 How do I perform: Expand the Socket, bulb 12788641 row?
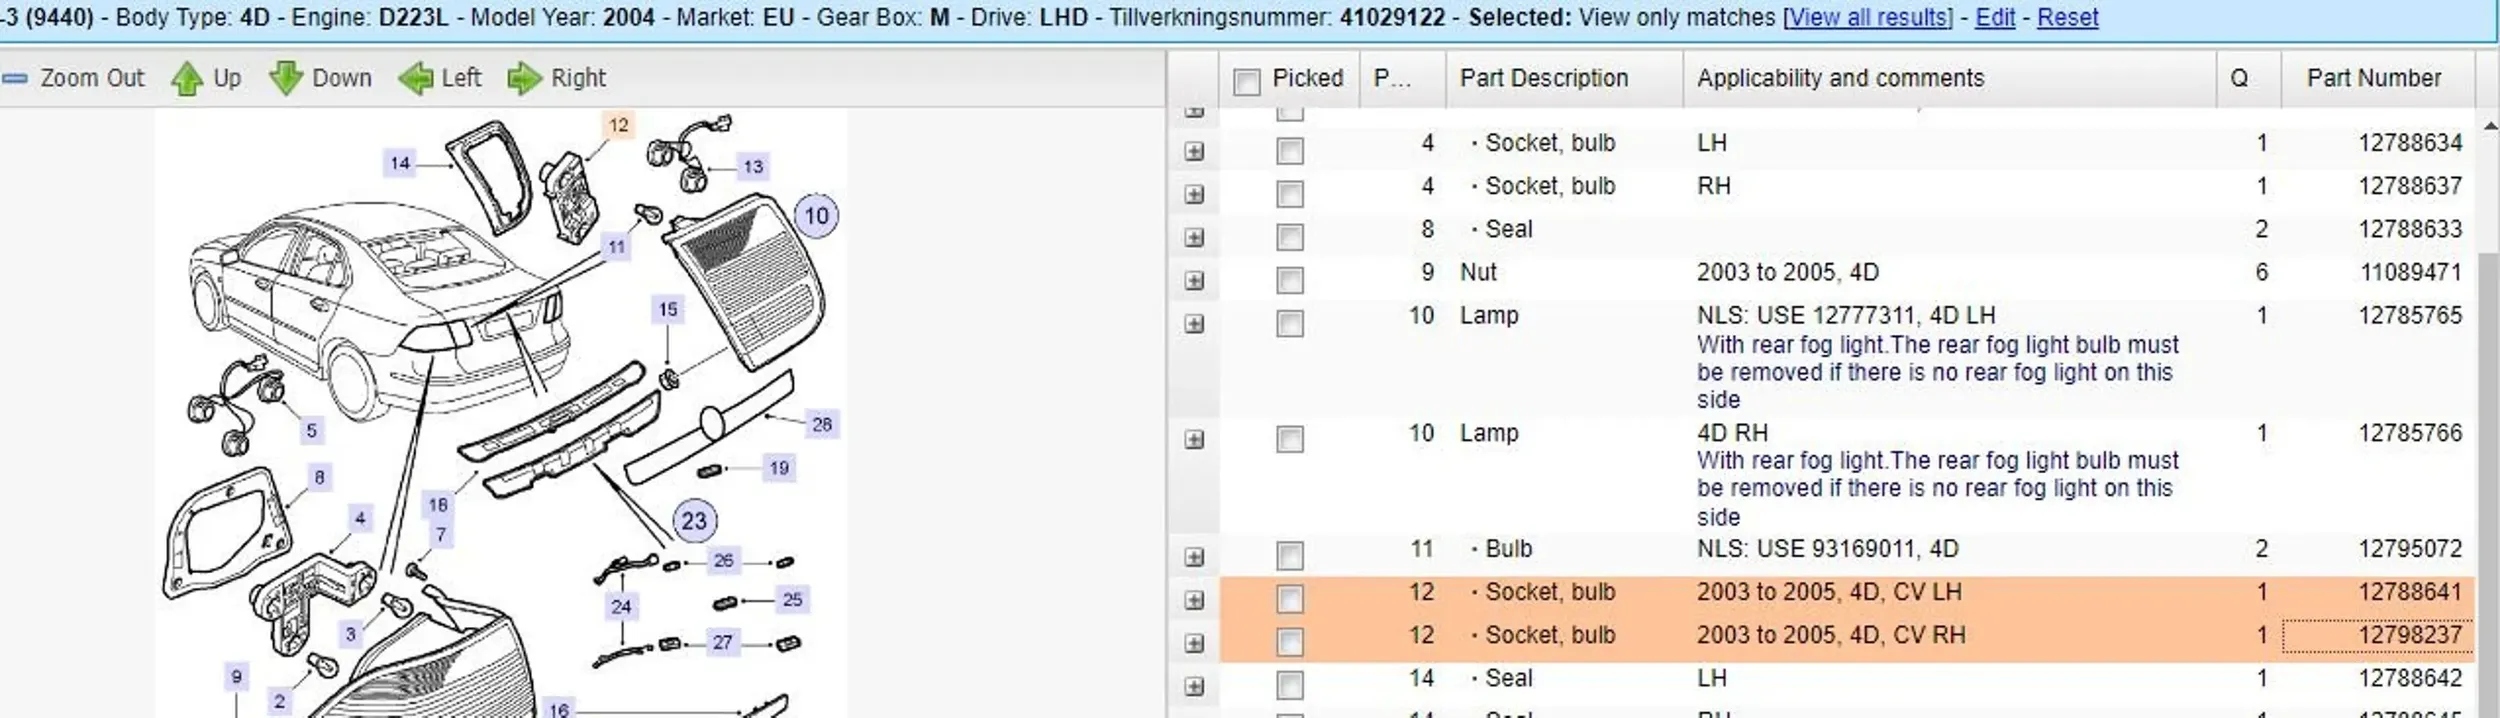(1194, 600)
